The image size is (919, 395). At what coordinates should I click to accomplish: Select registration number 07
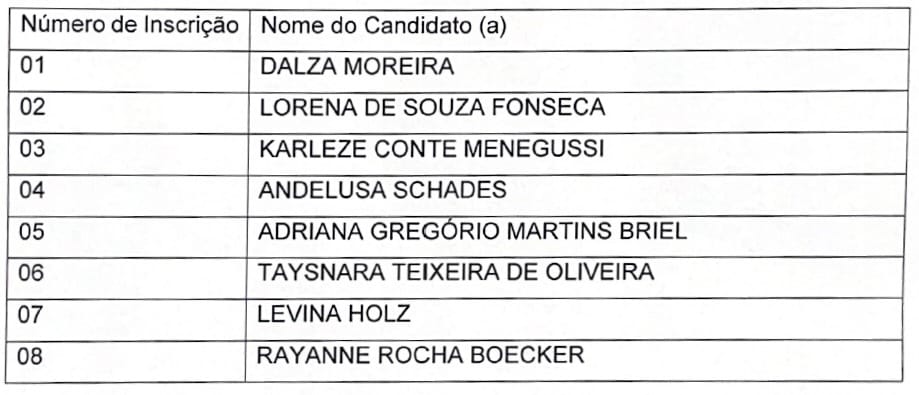(x=32, y=315)
